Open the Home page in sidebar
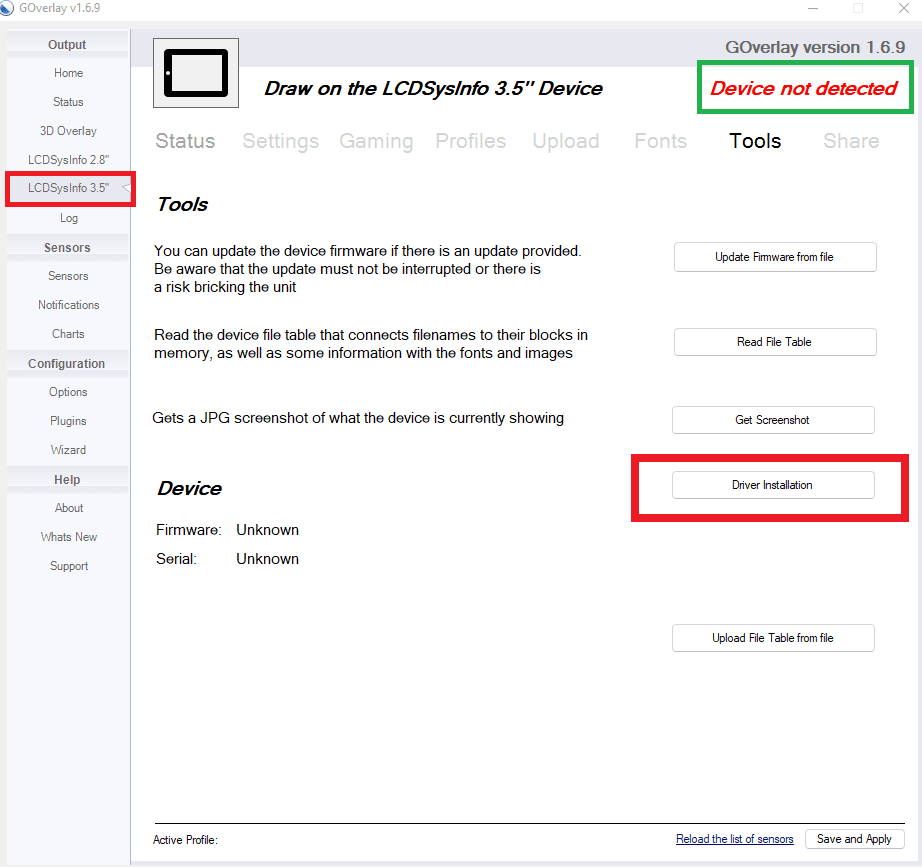 pyautogui.click(x=68, y=73)
